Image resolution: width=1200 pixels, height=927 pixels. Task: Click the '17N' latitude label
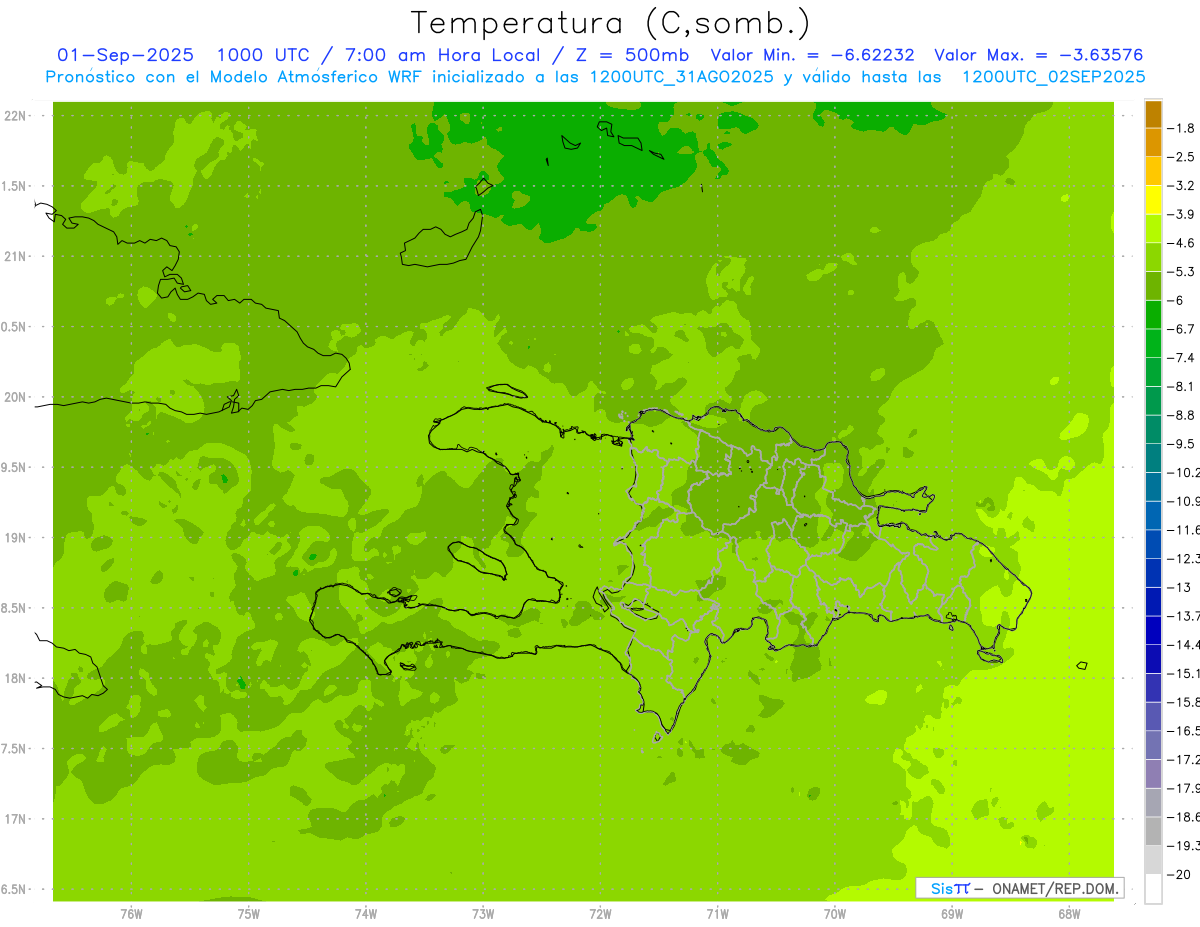(x=16, y=819)
